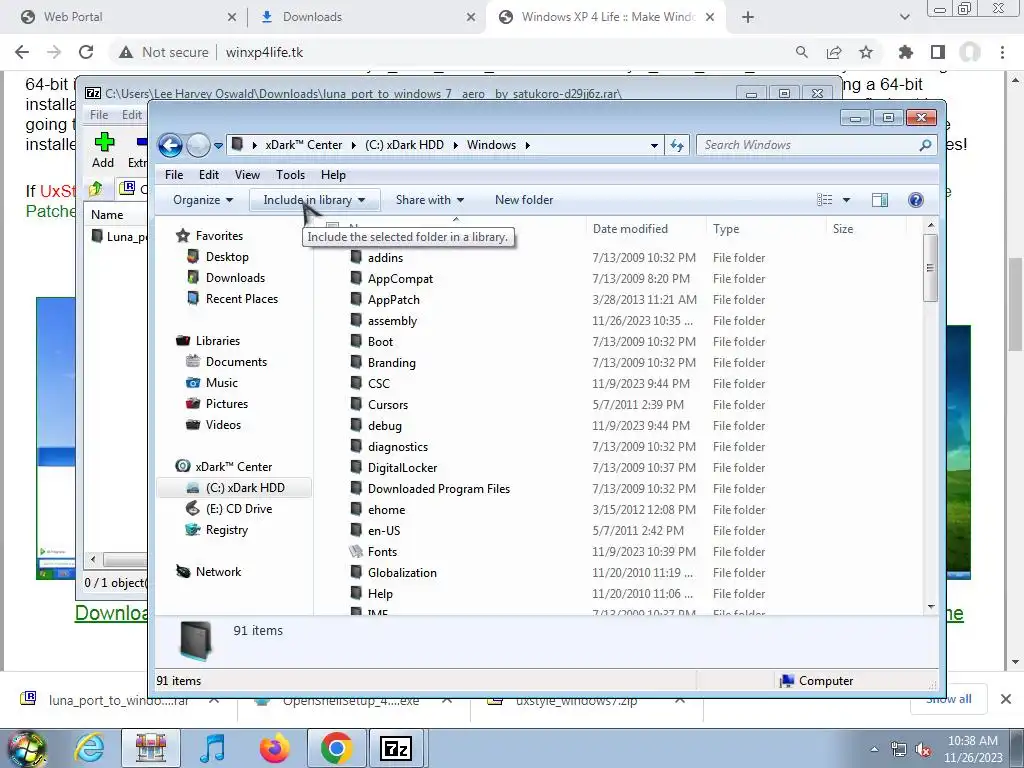Click the Pictures library icon

(193, 404)
